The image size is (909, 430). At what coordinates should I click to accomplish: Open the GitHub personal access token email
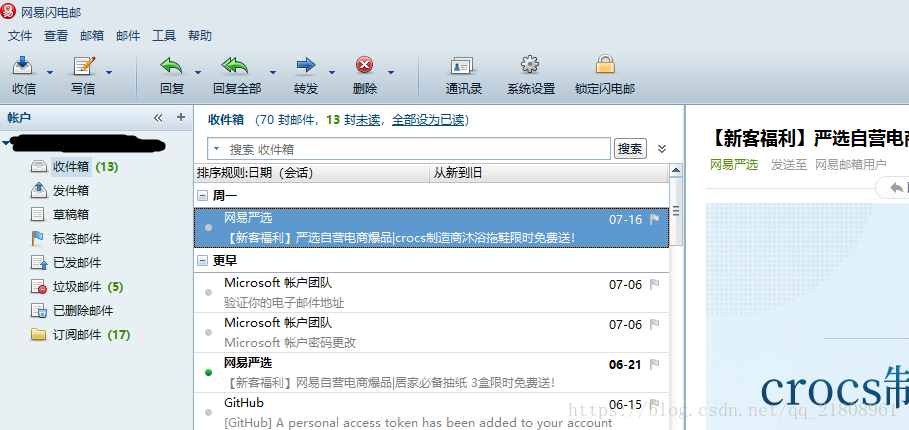coord(431,412)
